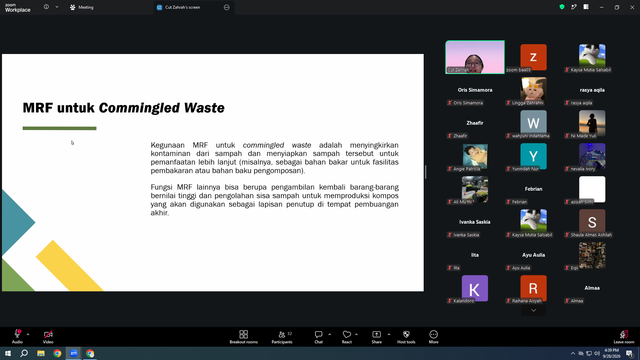640x360 pixels.
Task: Select Cut Zahrah's video tile
Action: 475,57
